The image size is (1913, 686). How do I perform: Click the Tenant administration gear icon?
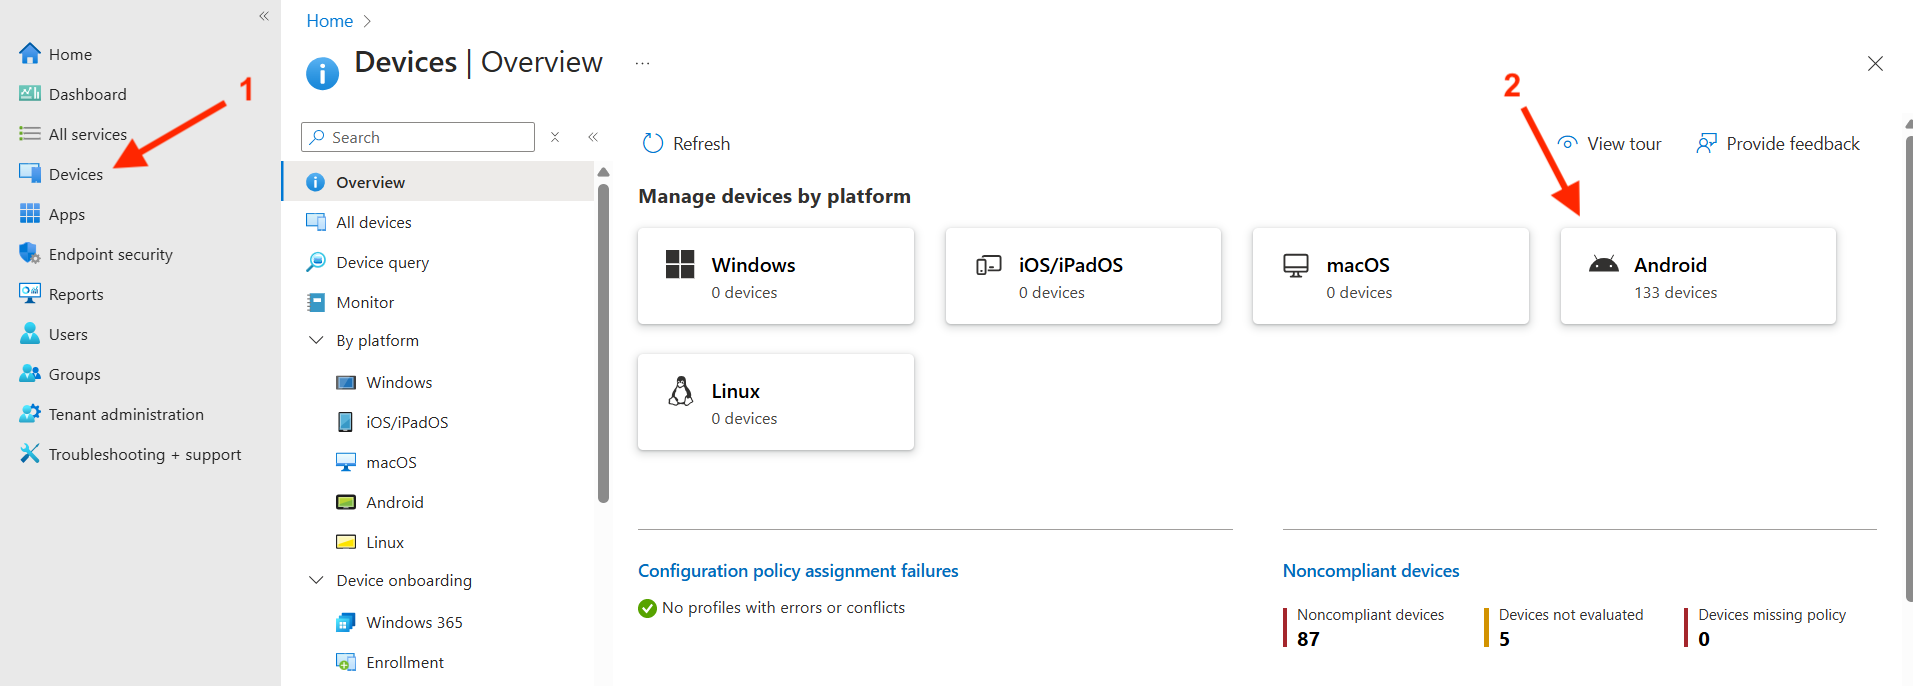[30, 414]
